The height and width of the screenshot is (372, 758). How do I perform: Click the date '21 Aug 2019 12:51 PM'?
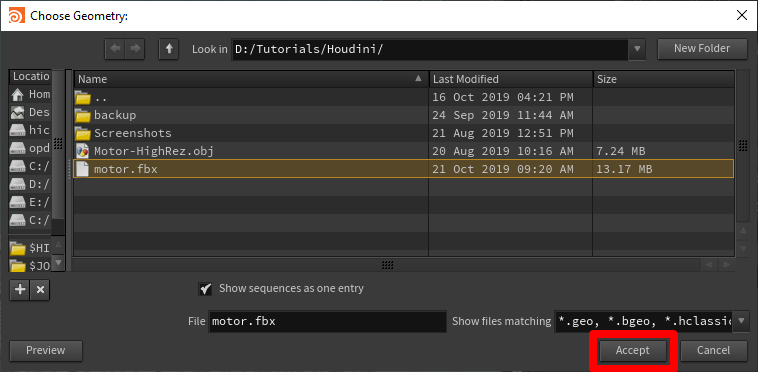pyautogui.click(x=503, y=133)
